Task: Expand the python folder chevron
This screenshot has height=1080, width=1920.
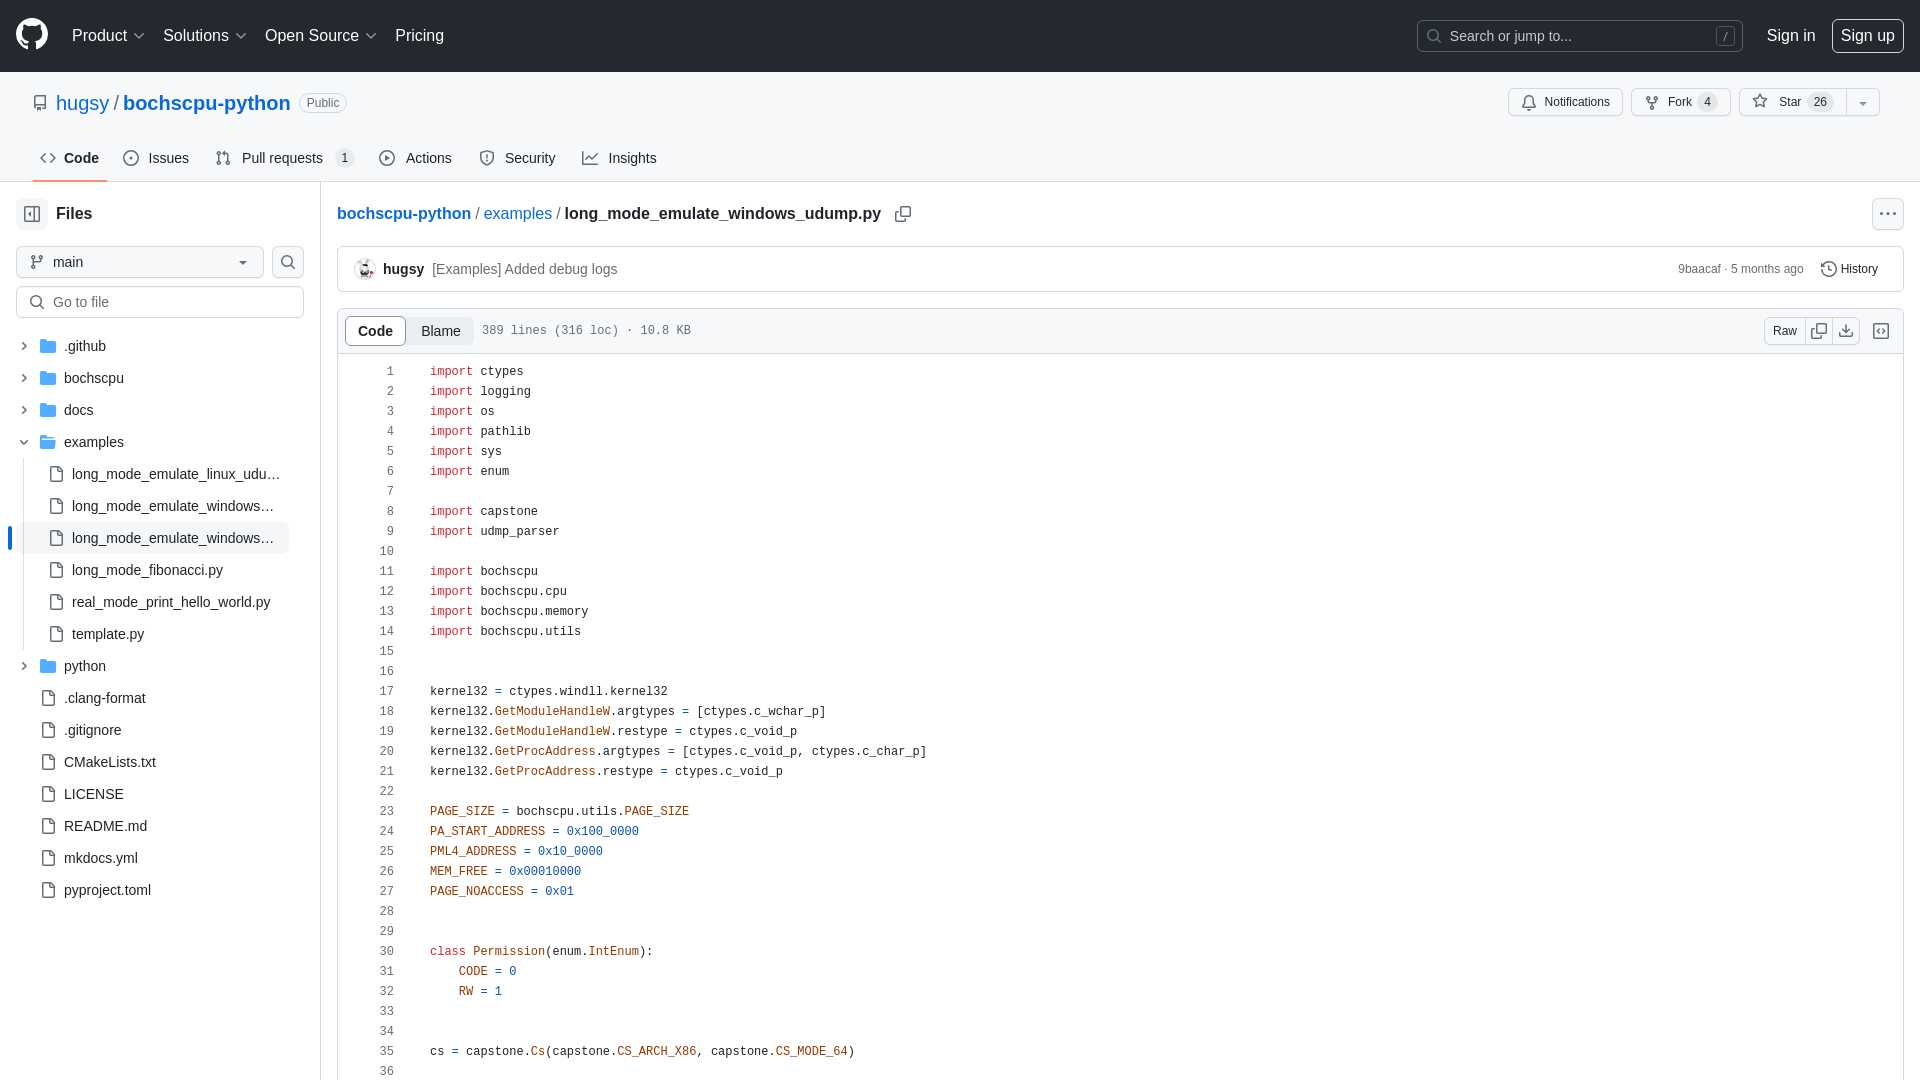Action: [24, 666]
